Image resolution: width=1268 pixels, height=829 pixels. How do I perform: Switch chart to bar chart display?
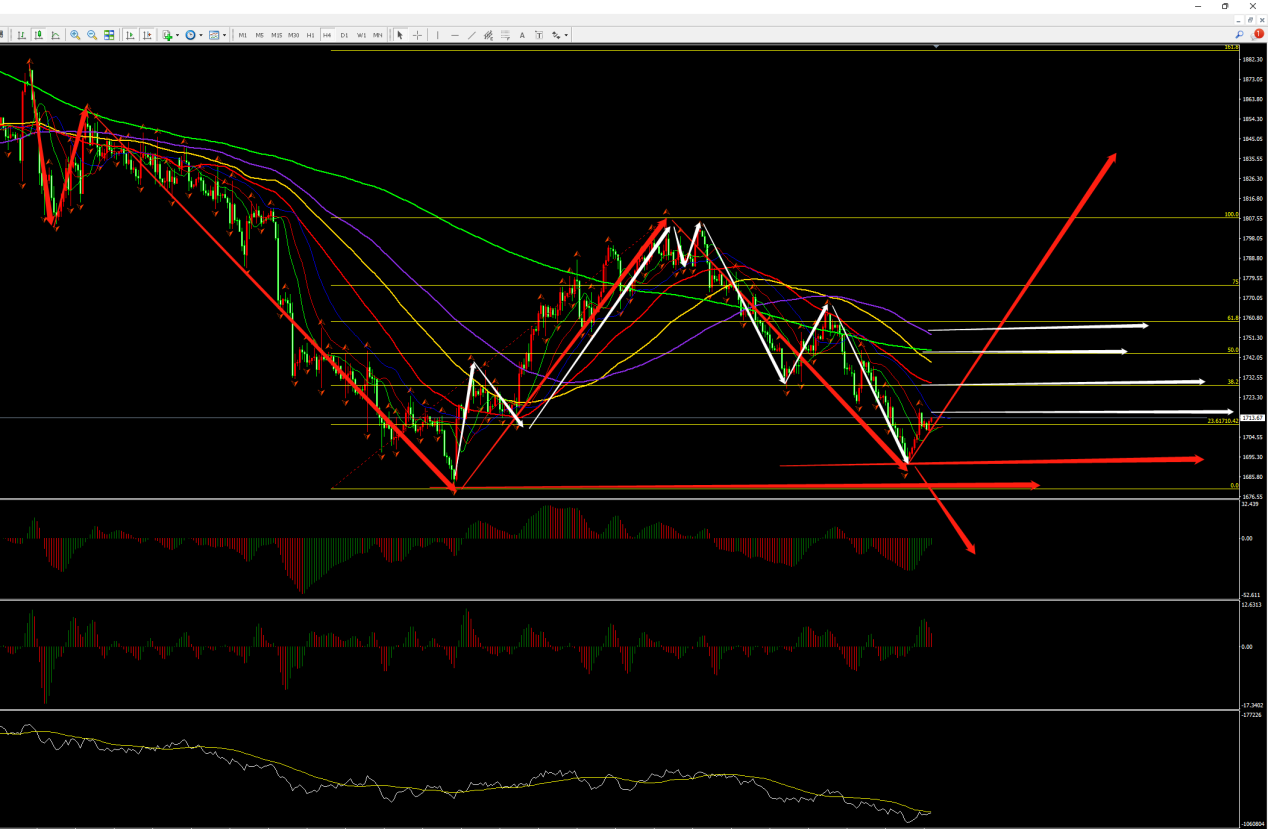21,35
